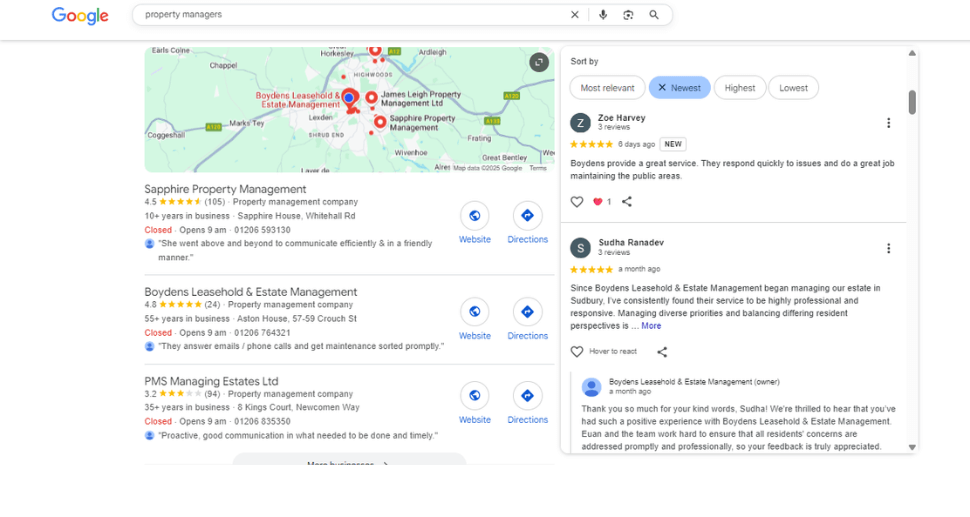
Task: Expand Sudha's review with More link
Action: click(651, 326)
